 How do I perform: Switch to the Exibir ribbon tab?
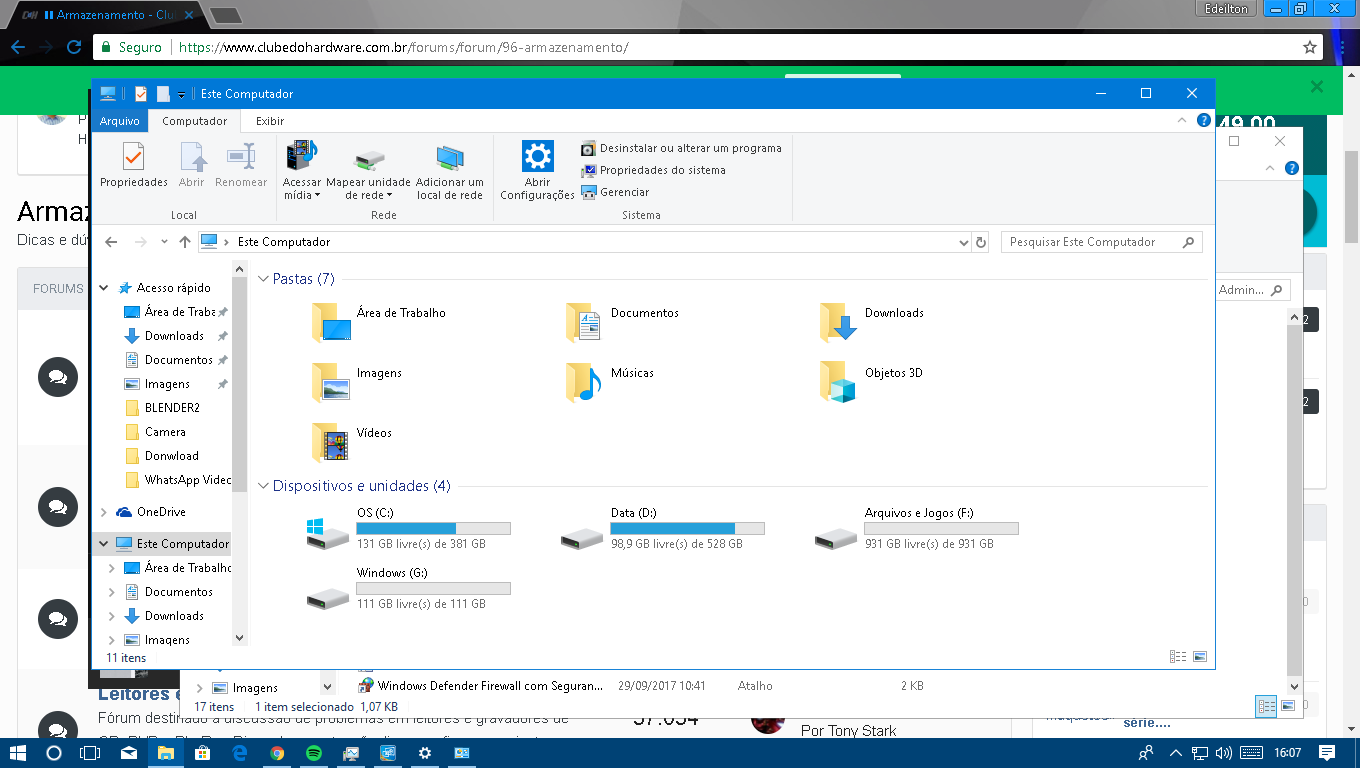pyautogui.click(x=270, y=121)
